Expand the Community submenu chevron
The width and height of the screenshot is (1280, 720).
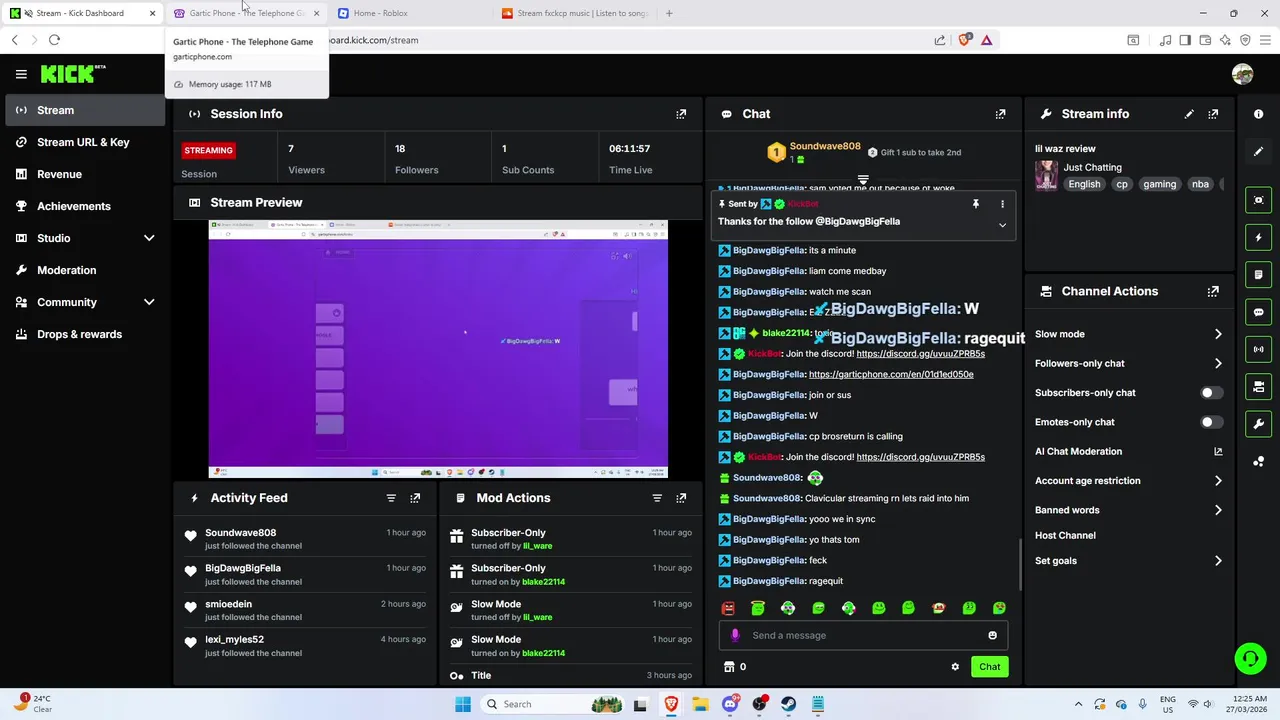click(149, 302)
